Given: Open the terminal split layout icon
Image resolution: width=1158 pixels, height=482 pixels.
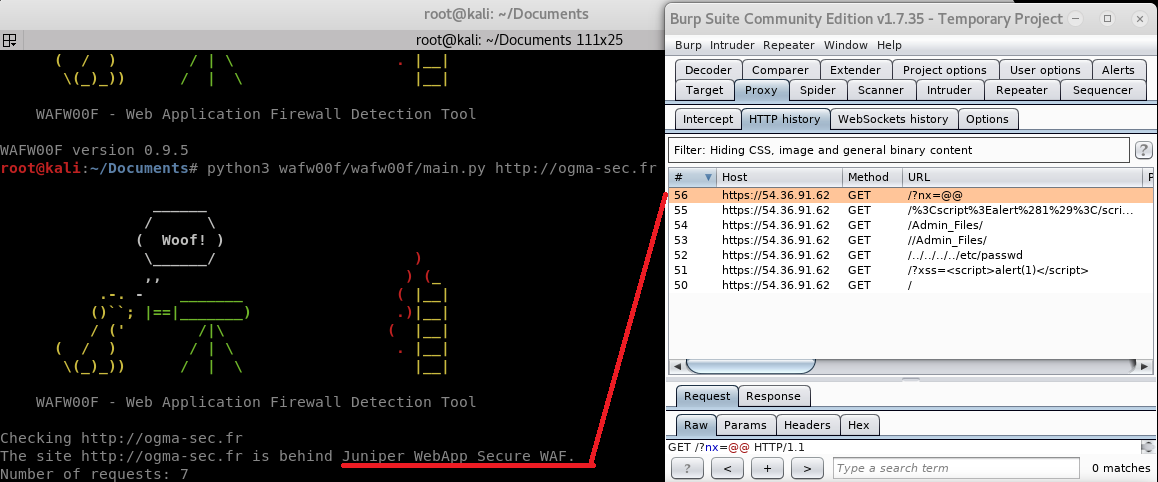Looking at the screenshot, I should [x=10, y=40].
